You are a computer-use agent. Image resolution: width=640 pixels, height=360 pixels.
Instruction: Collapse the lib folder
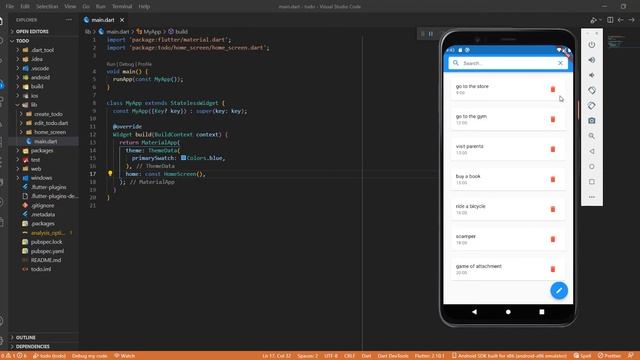point(33,105)
